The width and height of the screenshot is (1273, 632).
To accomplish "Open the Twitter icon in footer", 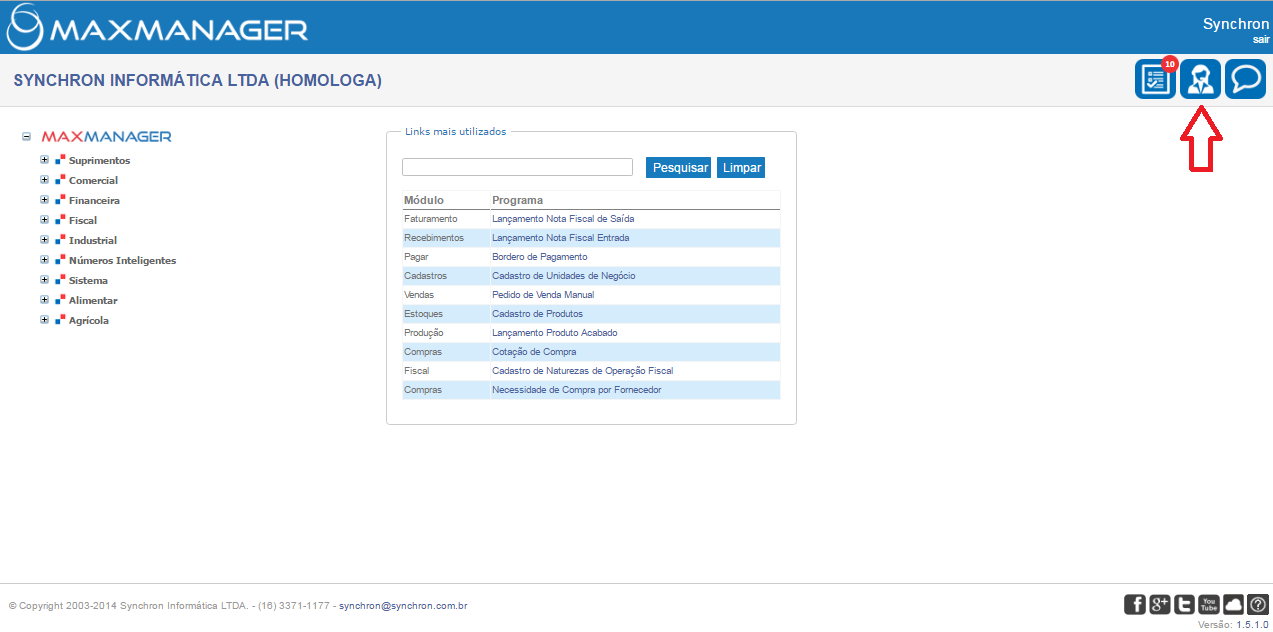I will [x=1184, y=604].
